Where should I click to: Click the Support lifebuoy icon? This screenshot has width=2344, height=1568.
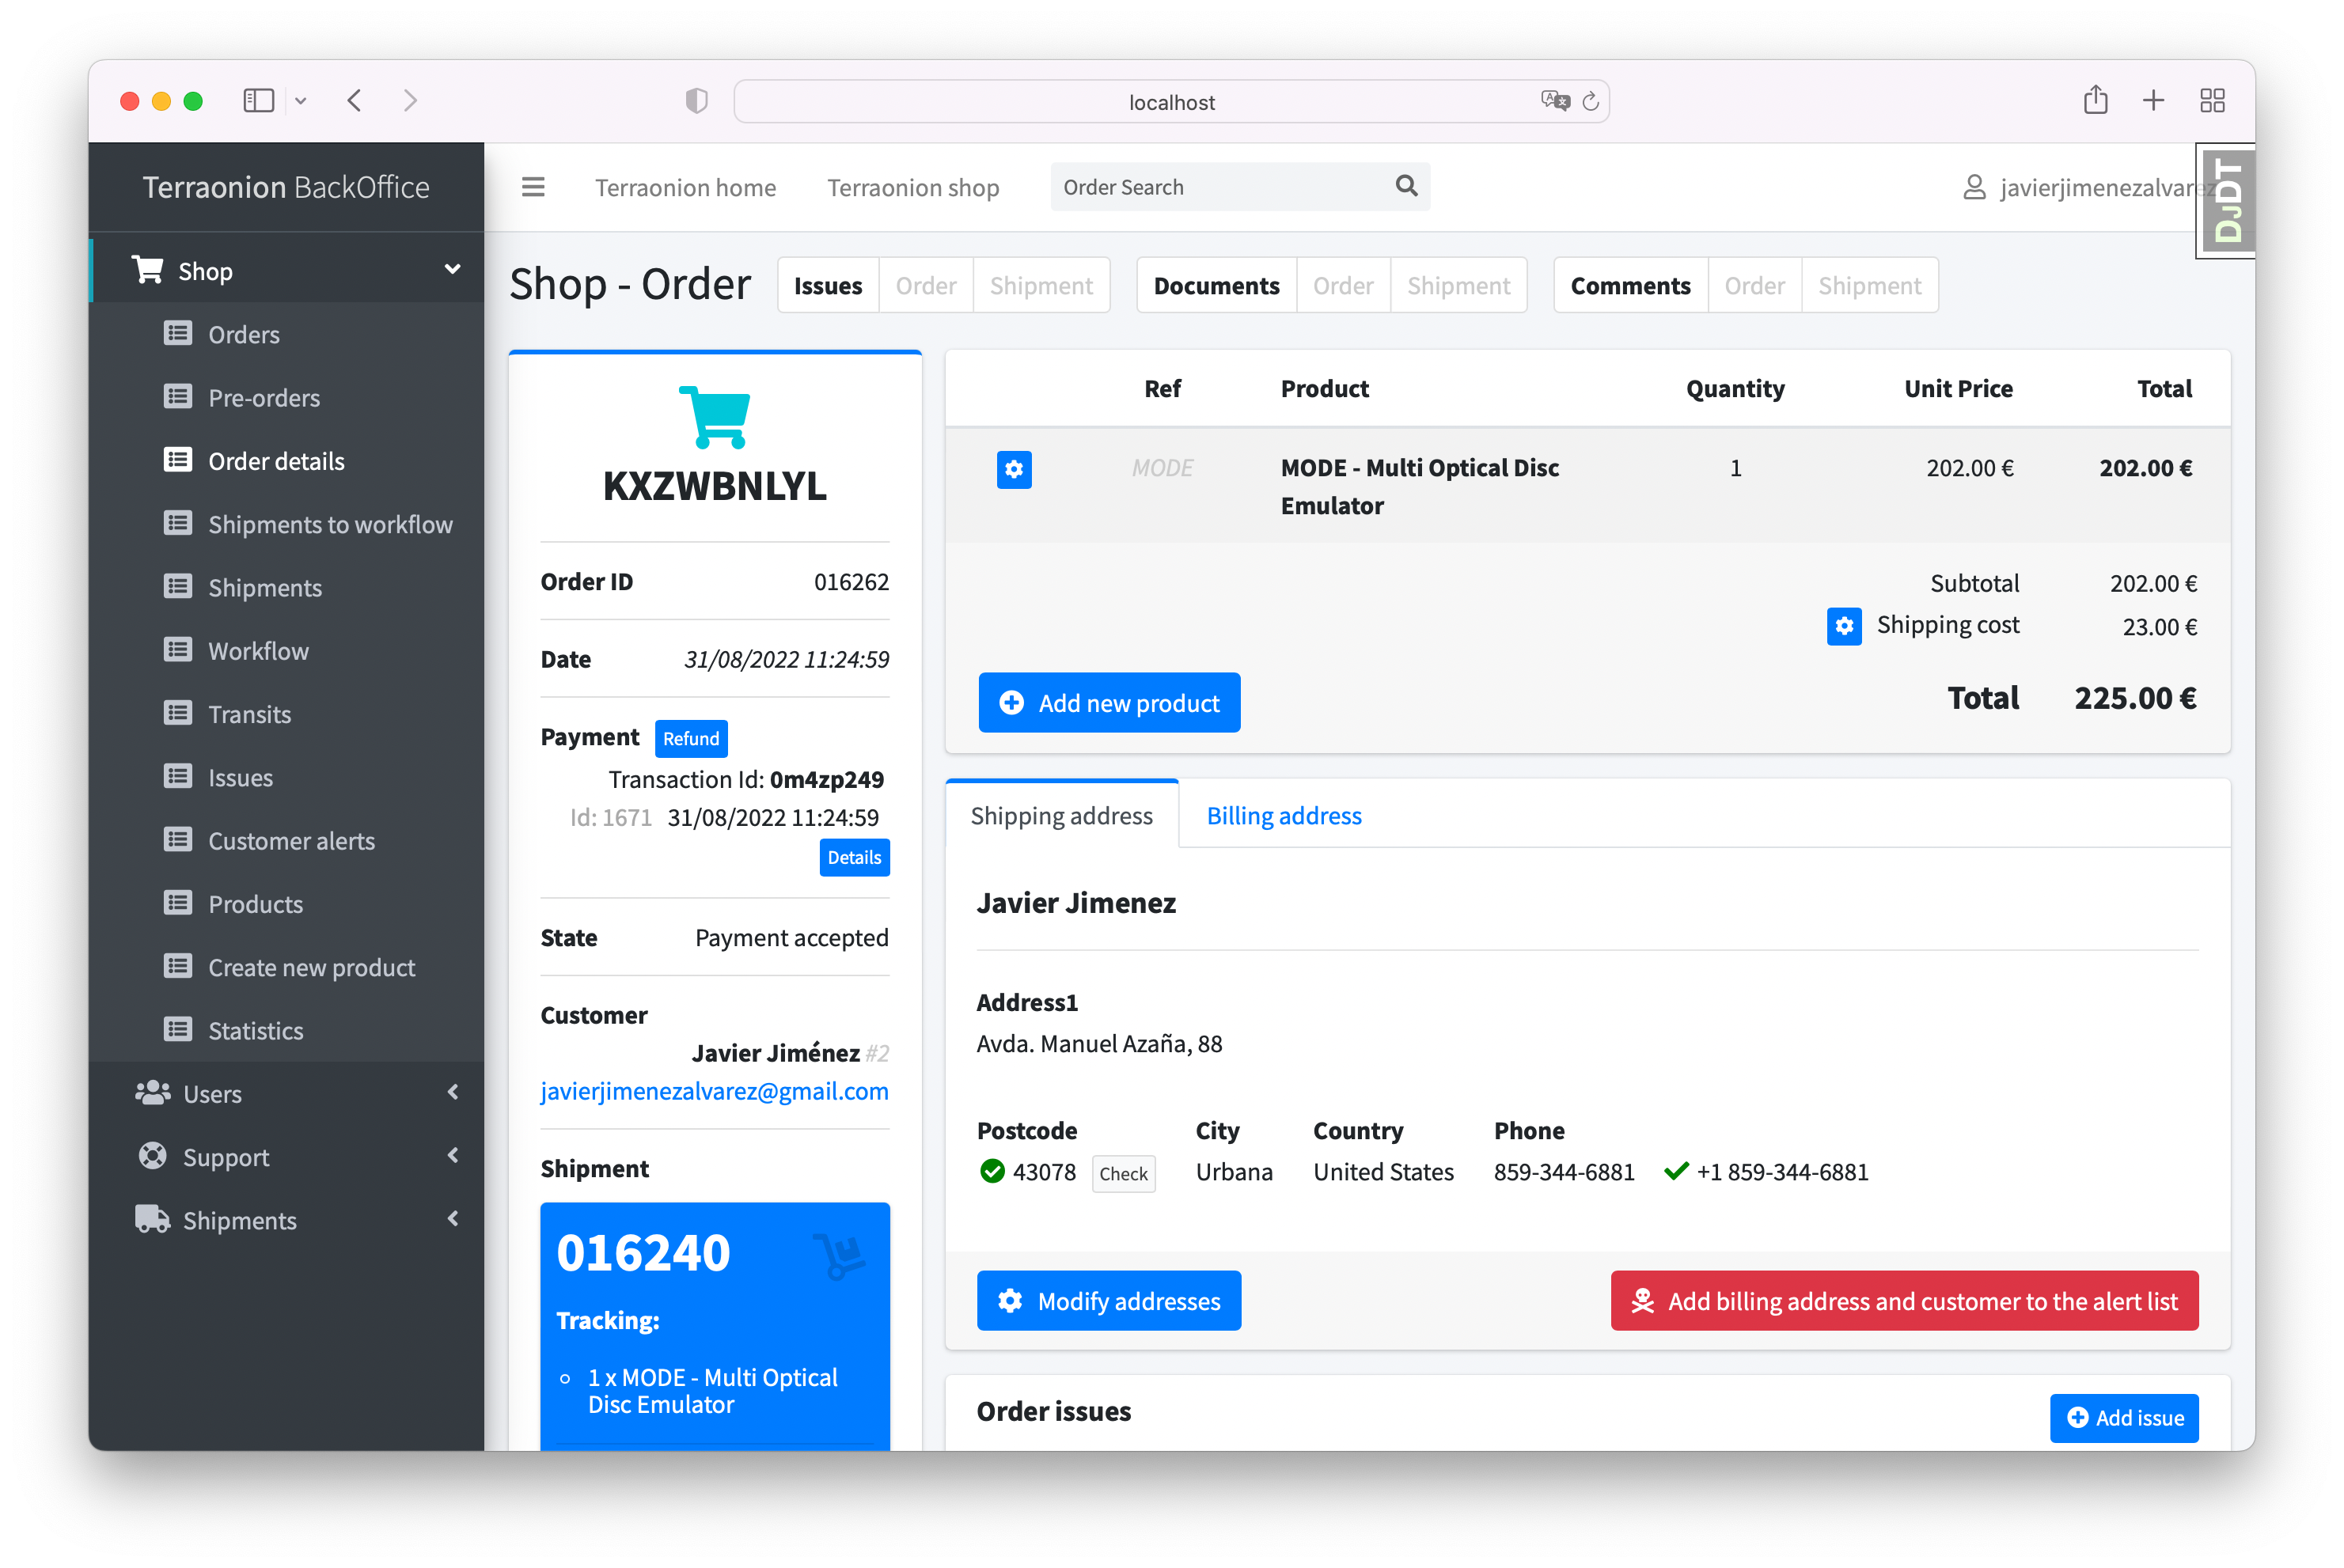coord(152,1156)
